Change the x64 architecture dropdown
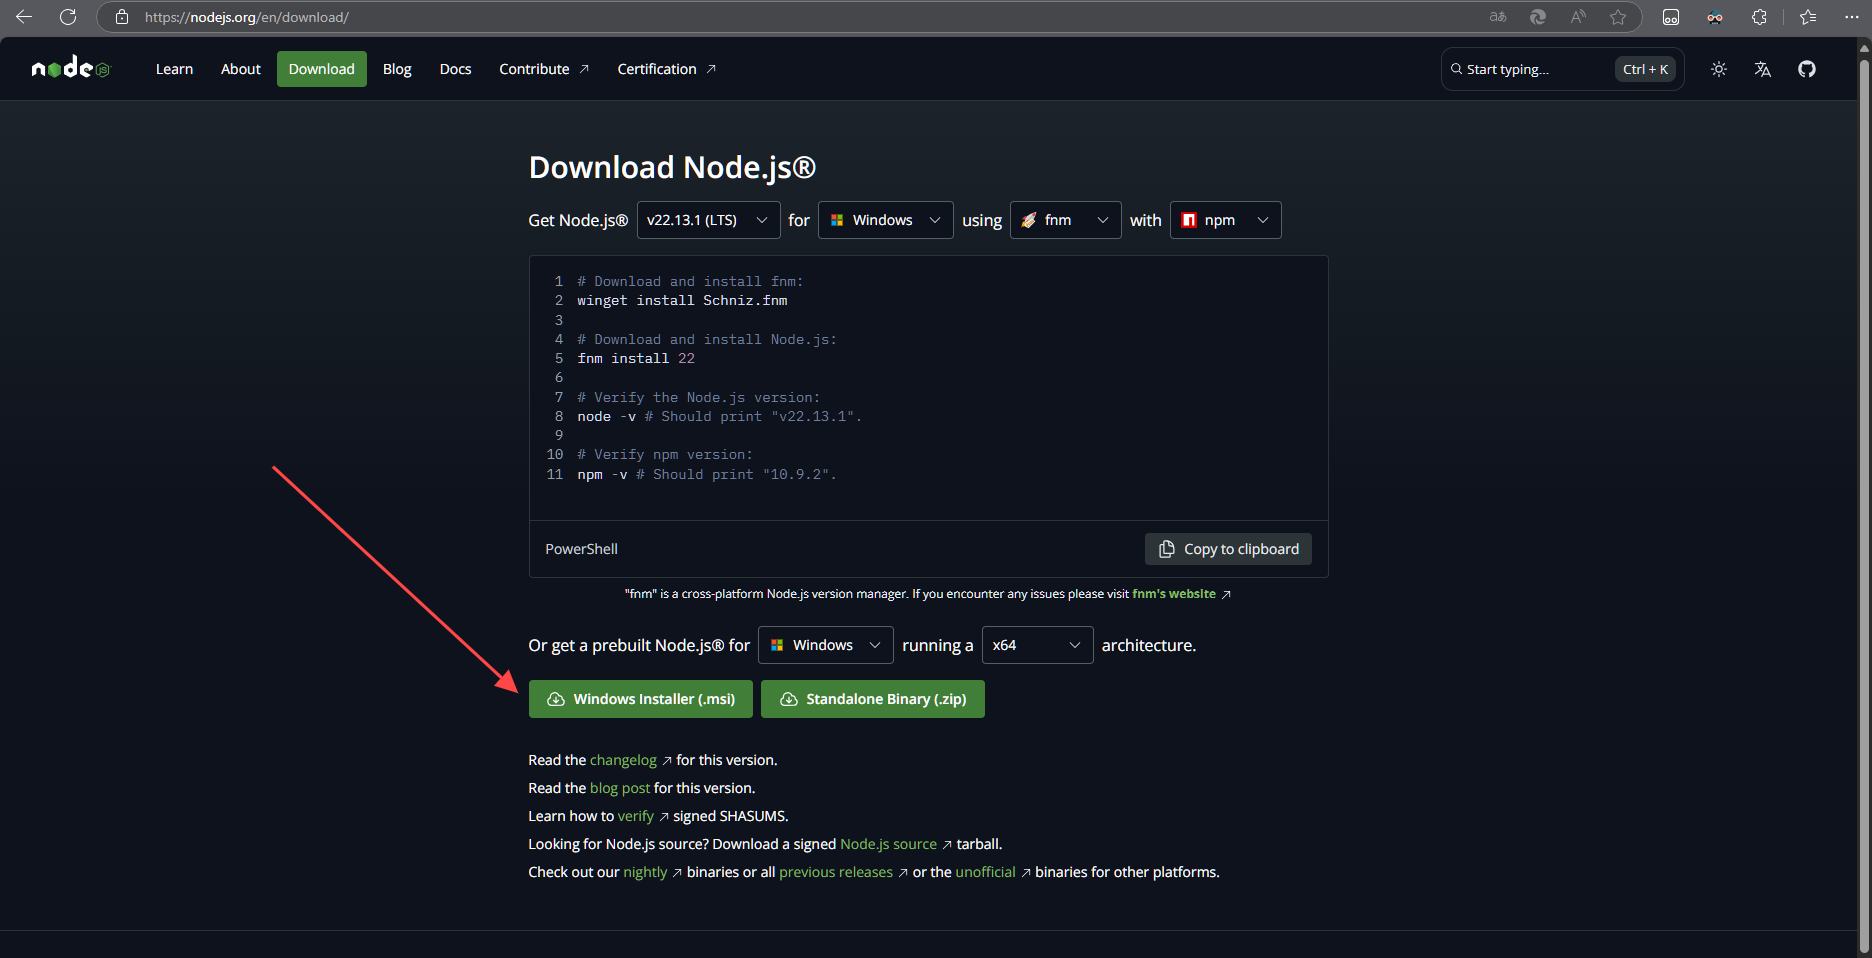The image size is (1872, 958). [1037, 645]
